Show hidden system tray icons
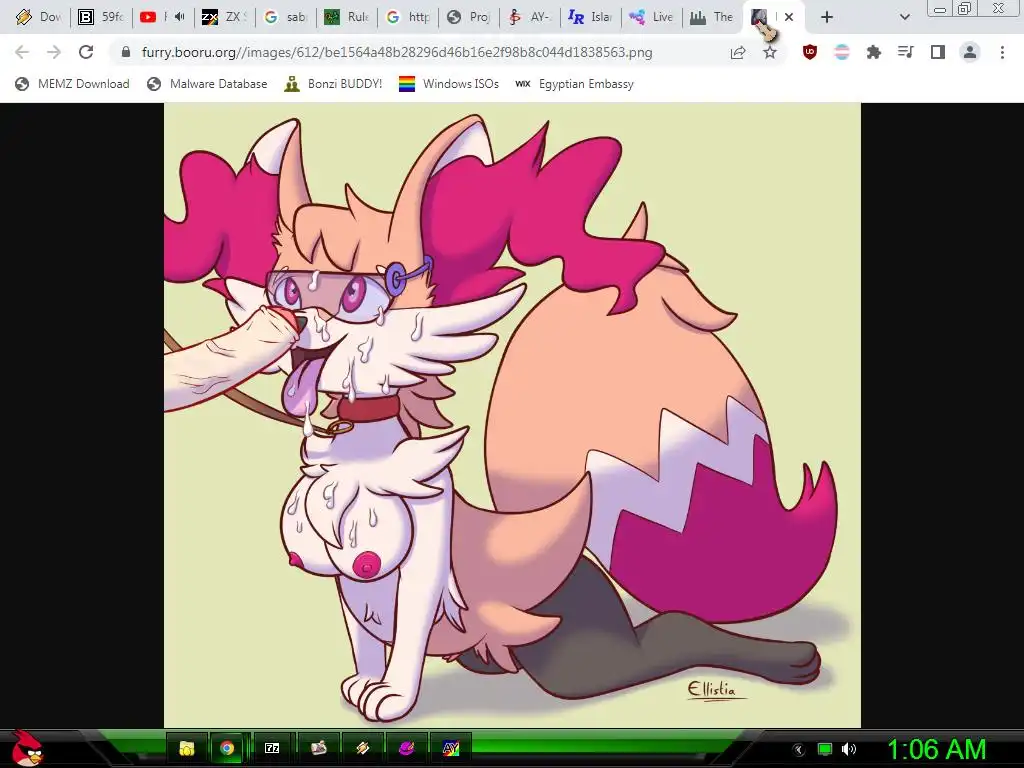The width and height of the screenshot is (1024, 768). tap(798, 750)
